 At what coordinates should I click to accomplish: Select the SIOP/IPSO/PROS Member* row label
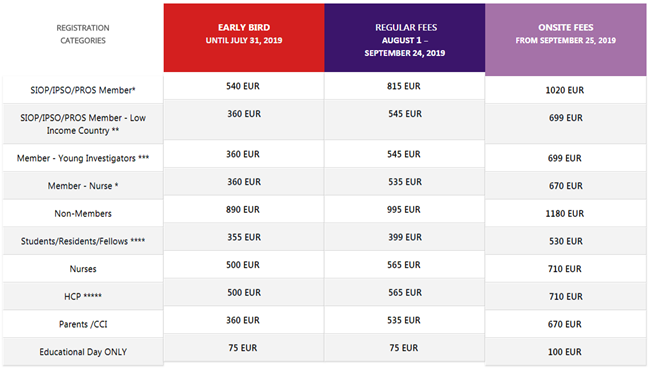83,90
